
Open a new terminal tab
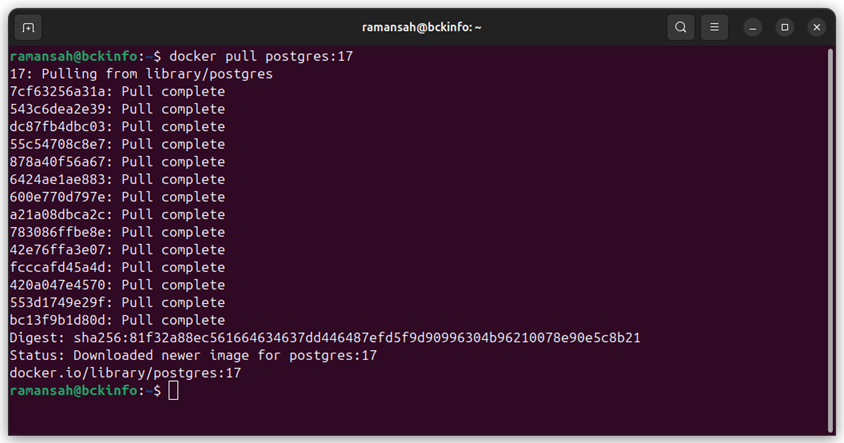pos(28,27)
